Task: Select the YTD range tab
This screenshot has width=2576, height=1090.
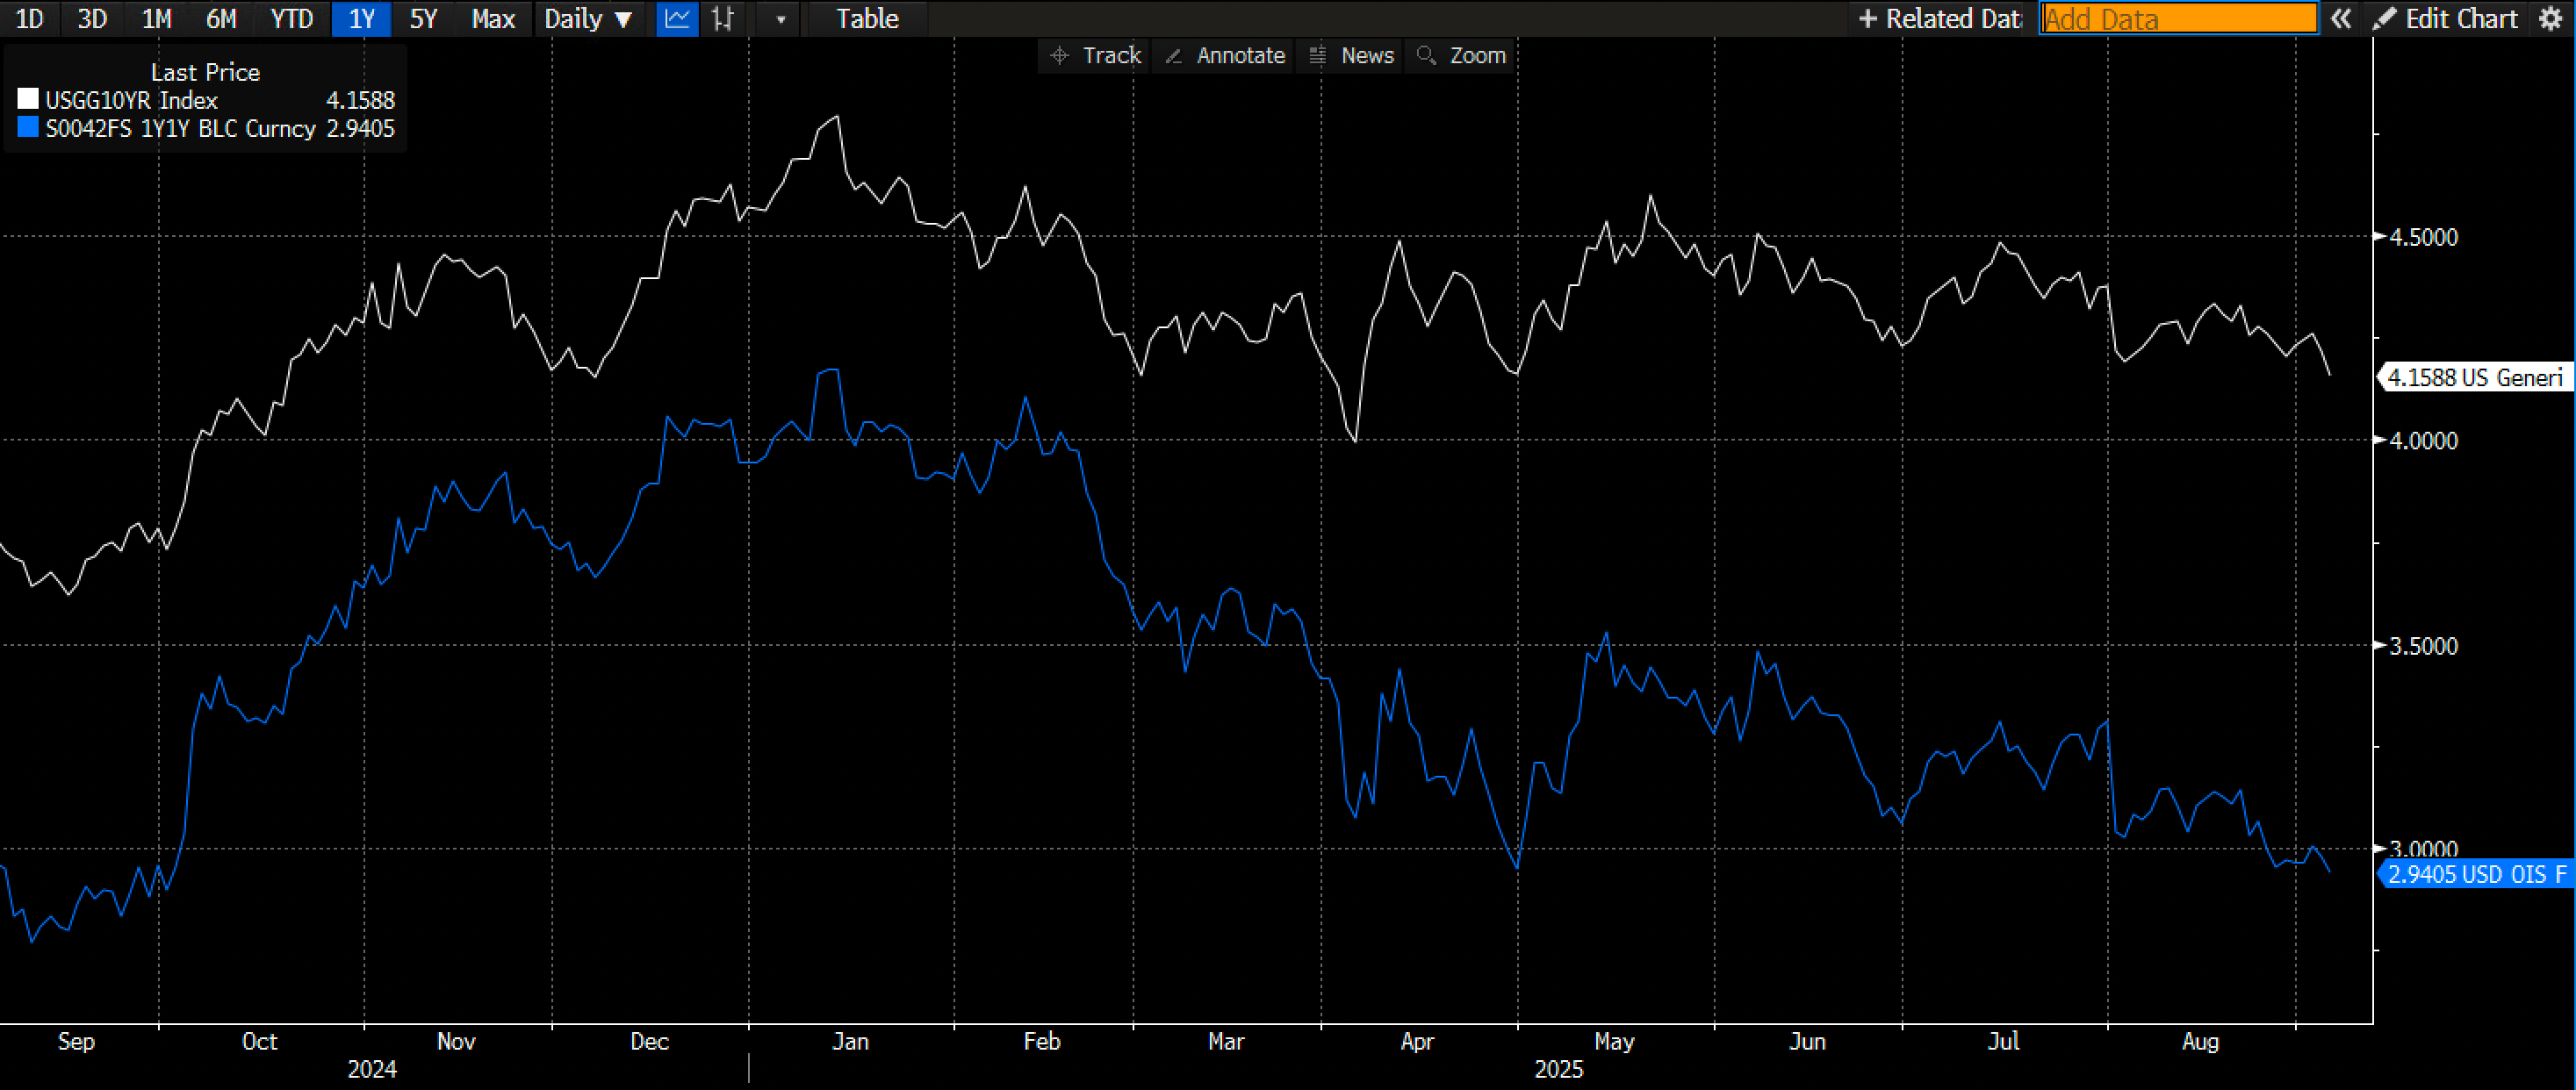Action: click(292, 19)
